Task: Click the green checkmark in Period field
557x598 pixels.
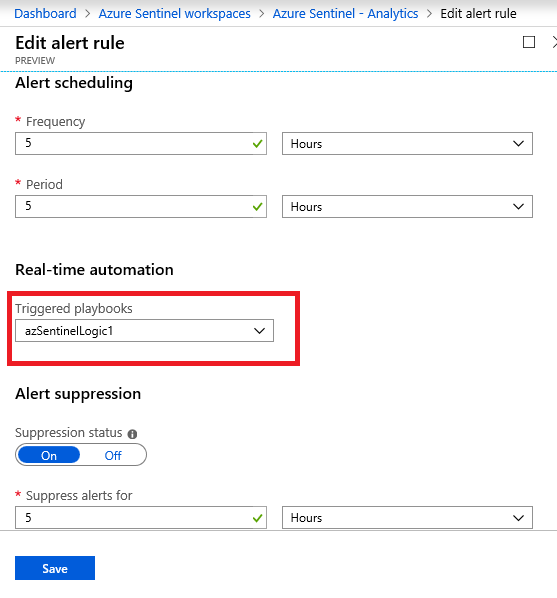Action: [x=258, y=207]
